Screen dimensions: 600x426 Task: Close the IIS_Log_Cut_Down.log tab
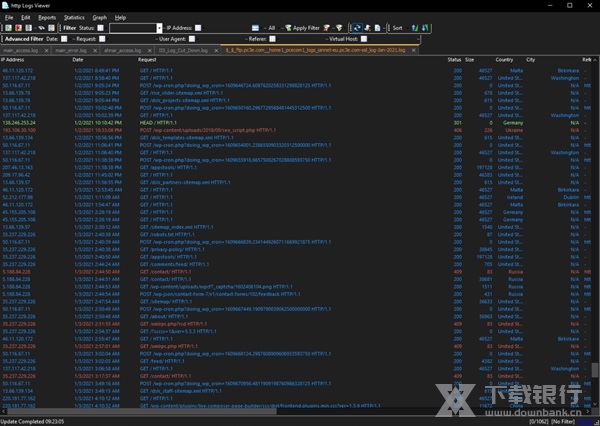pos(216,51)
